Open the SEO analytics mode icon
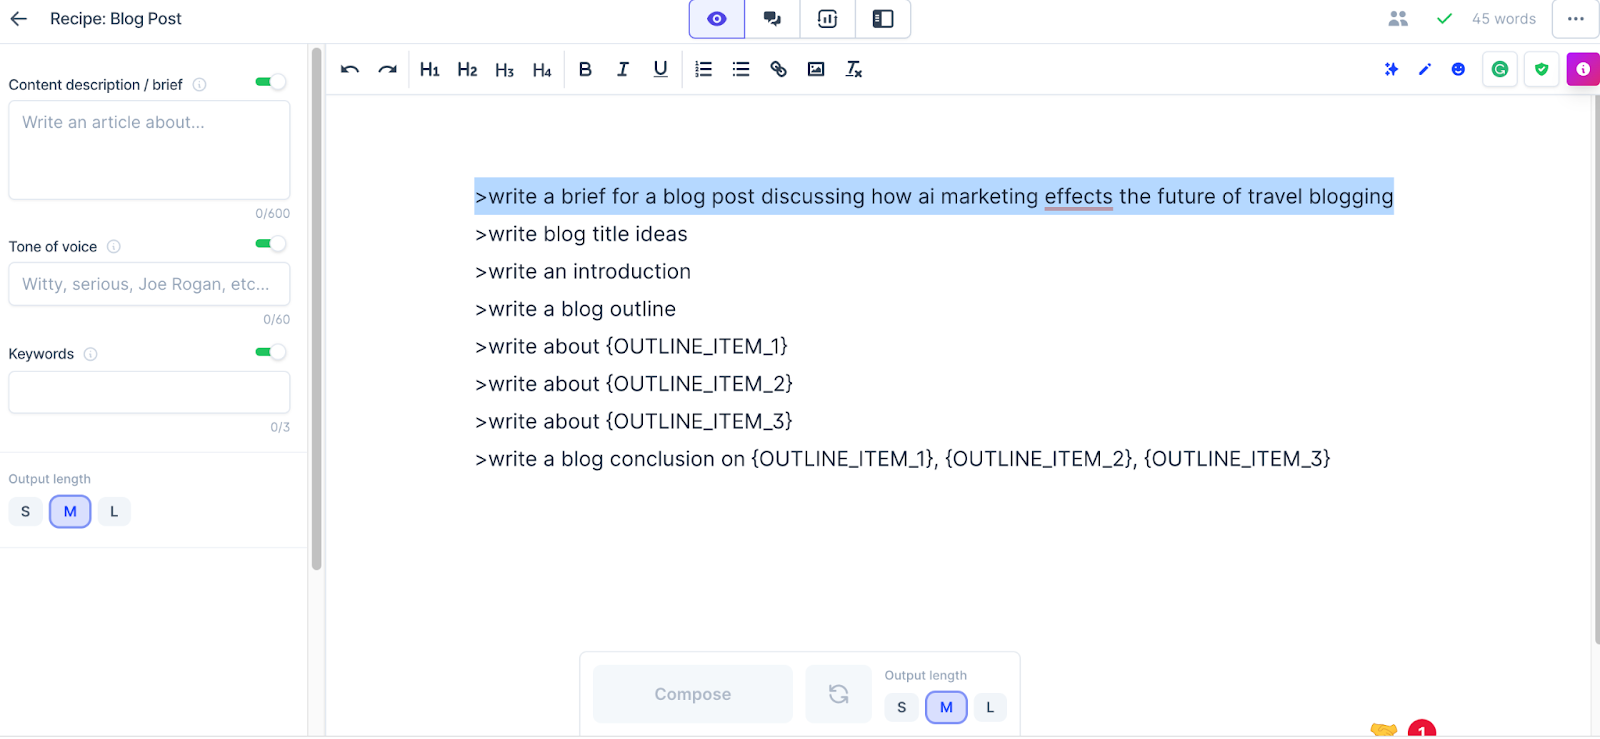This screenshot has height=739, width=1600. [827, 19]
